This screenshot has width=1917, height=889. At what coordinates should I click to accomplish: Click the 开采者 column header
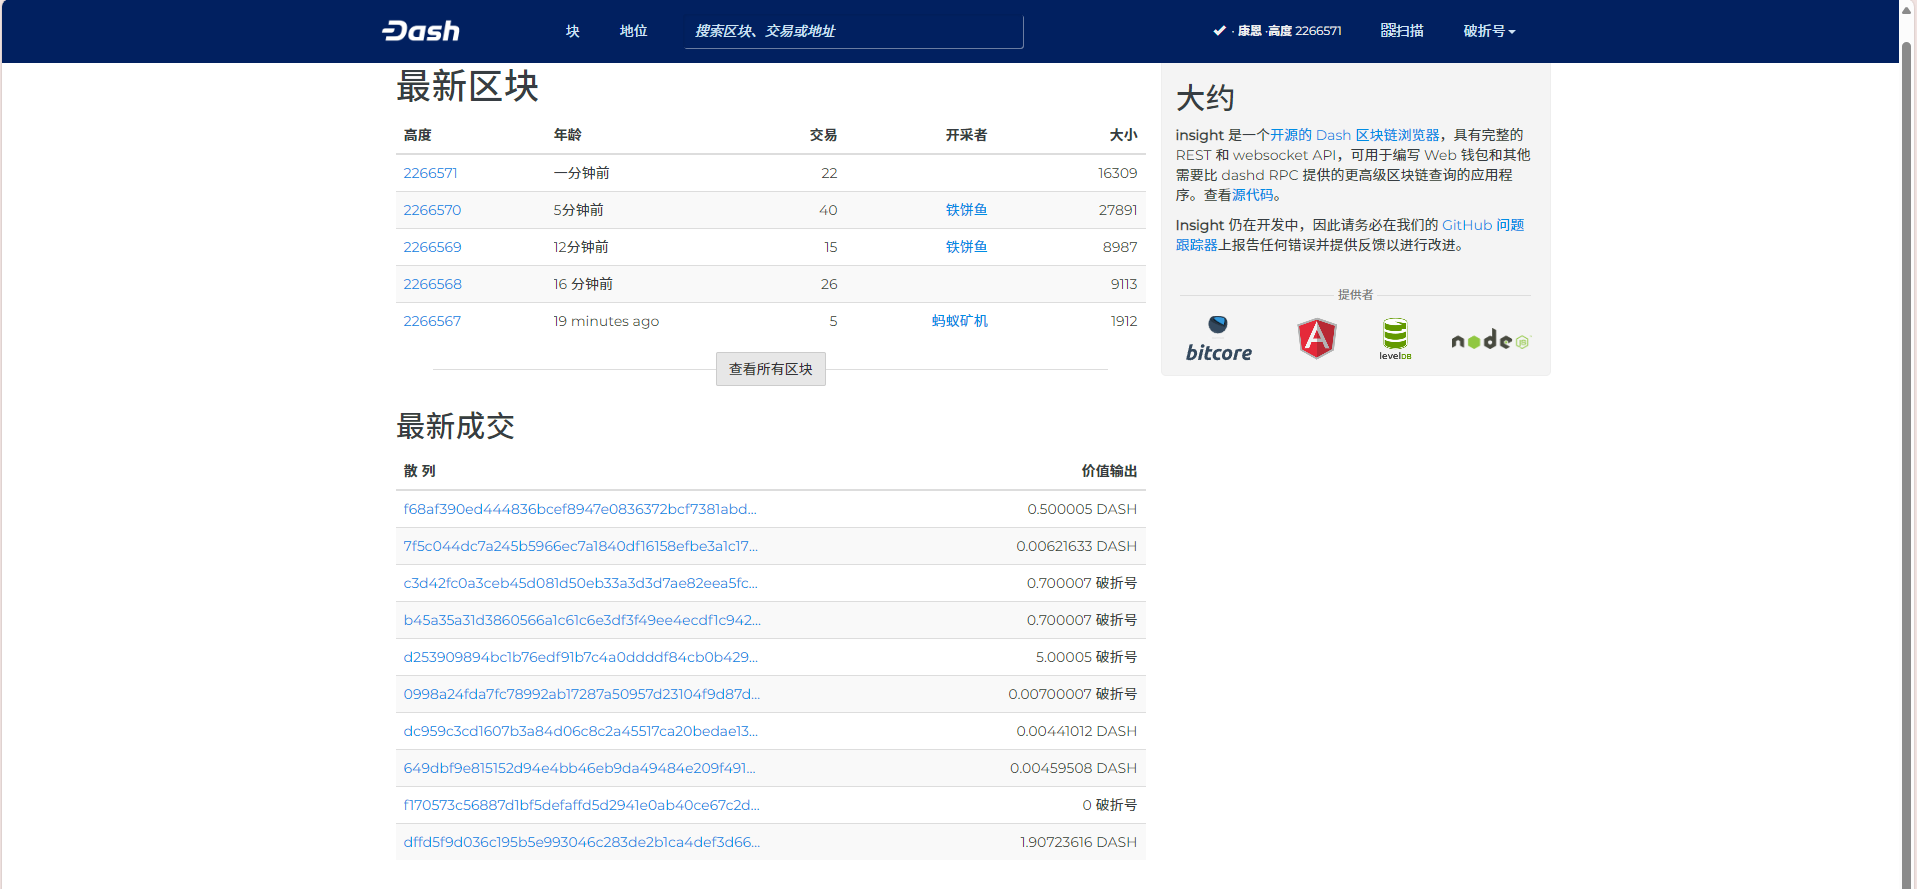(966, 135)
